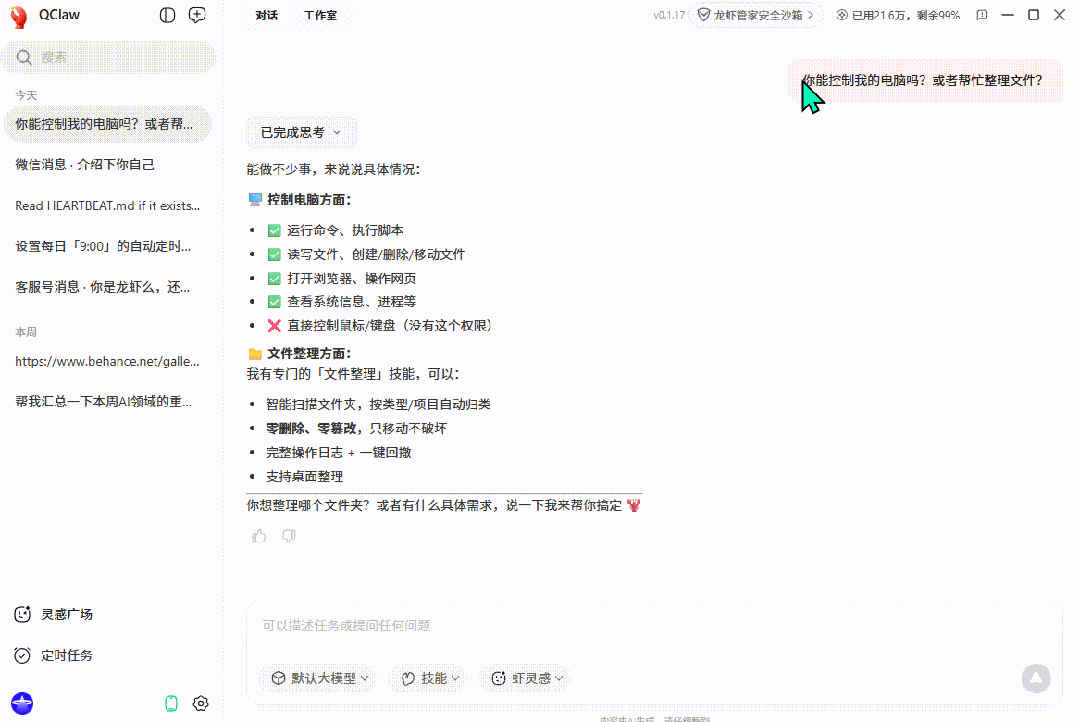Give a thumbs up to the reply
Viewport: 1079px width, 722px height.
coord(259,535)
